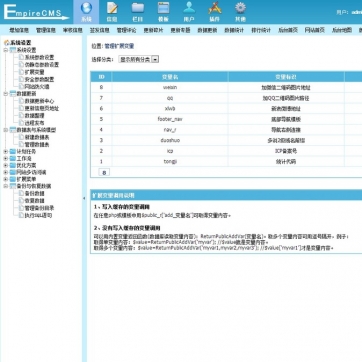Screen dimensions: 362x362
Task: Open 管理备份目录 in the tree
Action: 39,208
